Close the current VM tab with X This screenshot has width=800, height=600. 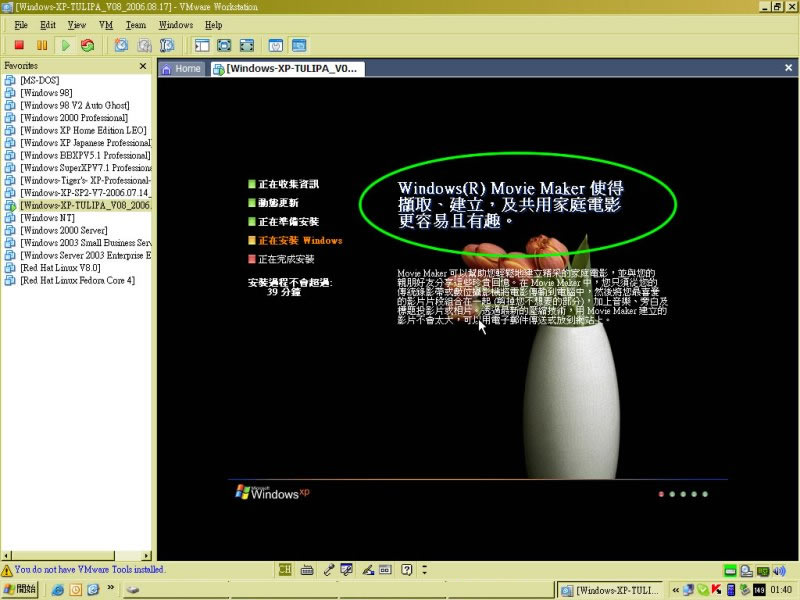point(788,67)
